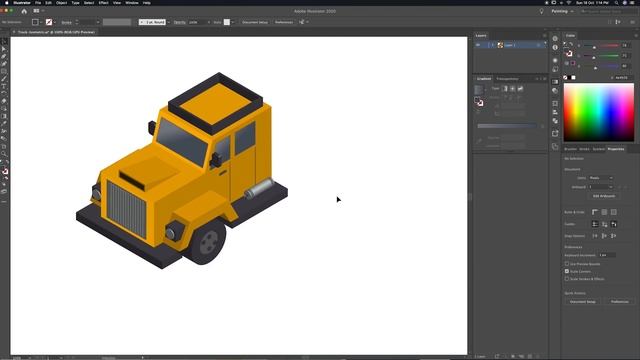Image resolution: width=640 pixels, height=360 pixels.
Task: Click the gradient thumbnail preview
Action: [x=478, y=89]
